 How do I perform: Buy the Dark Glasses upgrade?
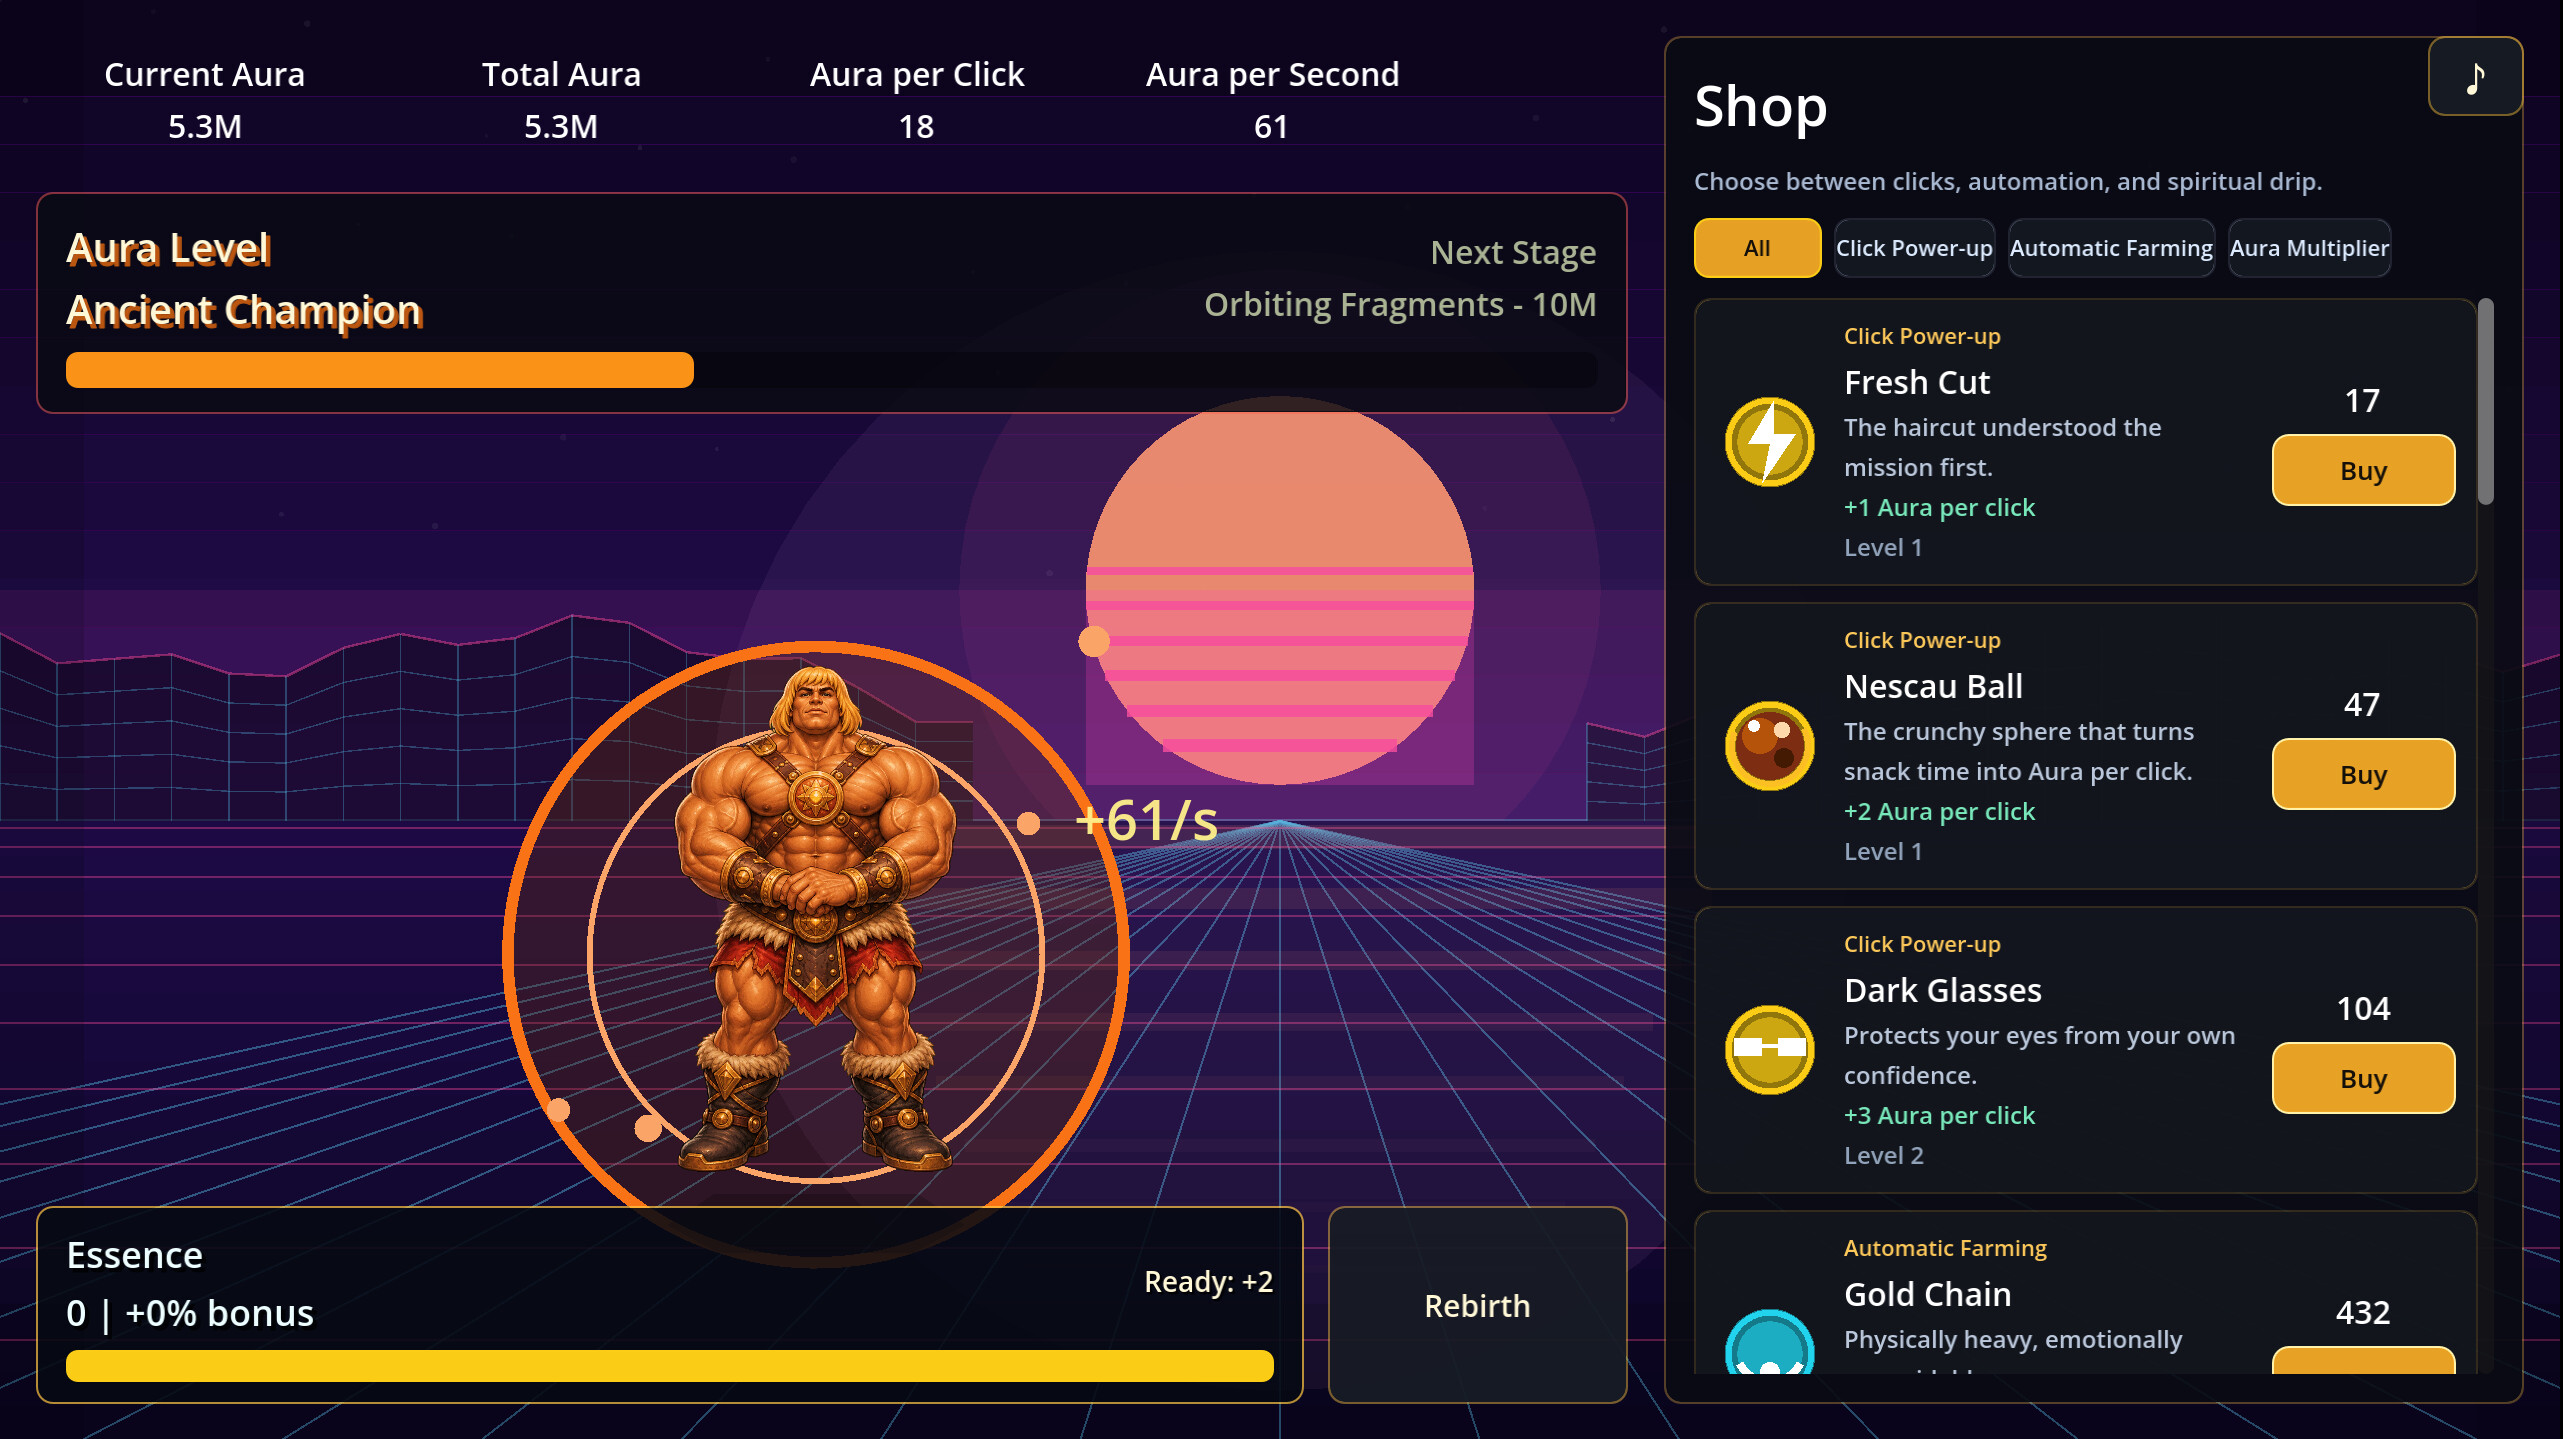click(2363, 1078)
